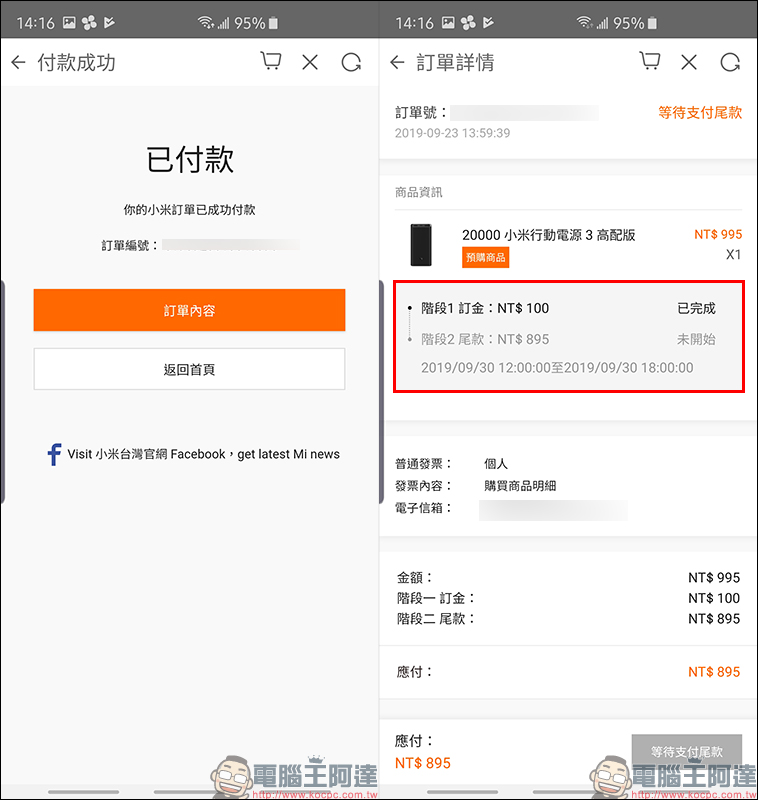Click the blue Facebook logo icon
Viewport: 758px width, 800px height.
[x=54, y=454]
